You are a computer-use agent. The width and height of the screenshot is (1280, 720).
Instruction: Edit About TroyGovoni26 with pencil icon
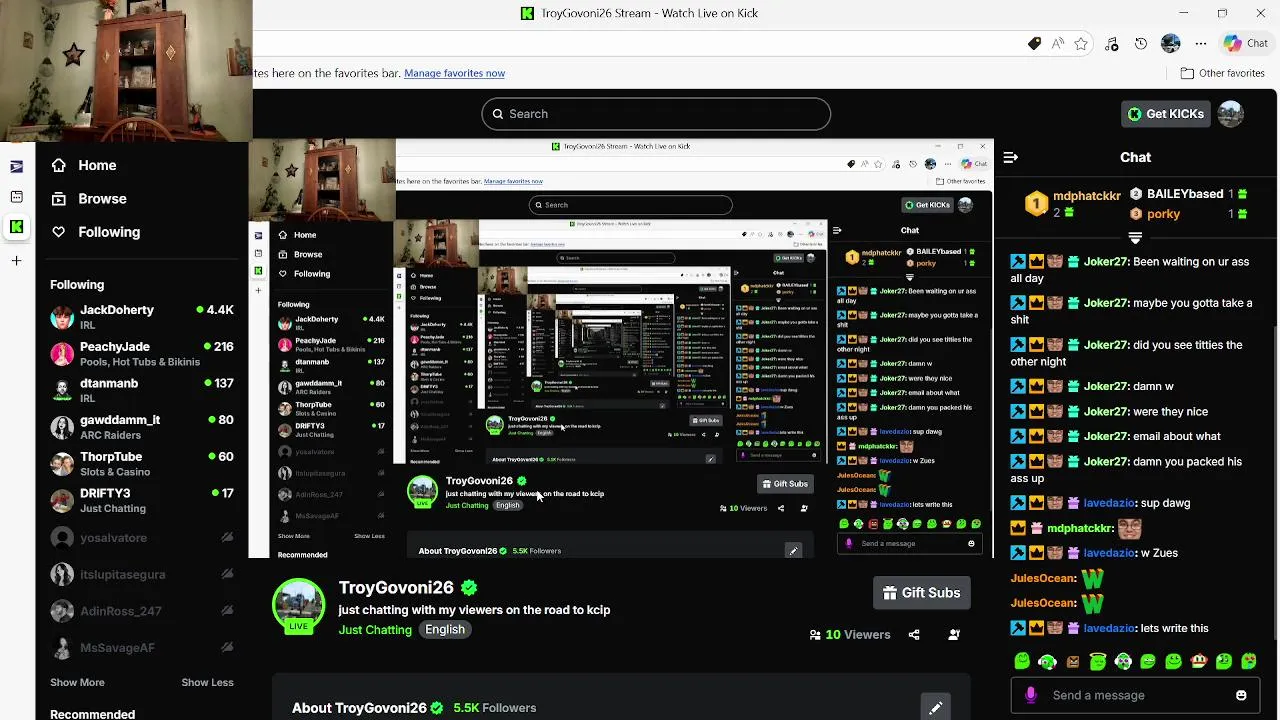pos(935,708)
